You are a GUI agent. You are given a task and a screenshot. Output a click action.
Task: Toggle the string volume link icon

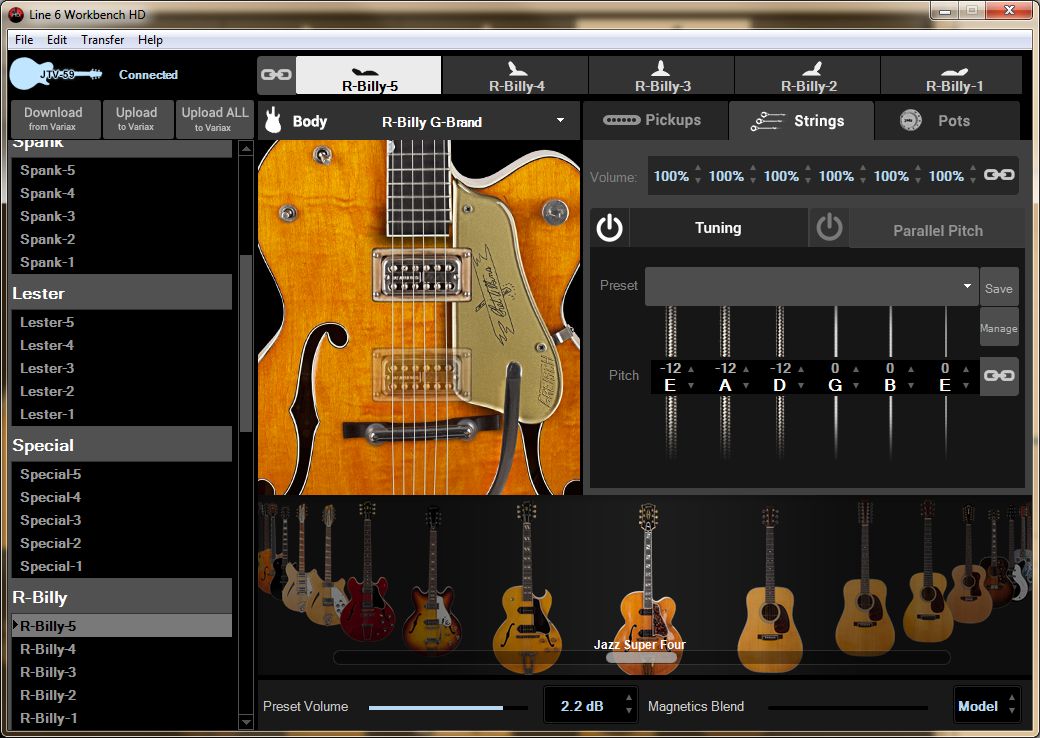coord(999,175)
